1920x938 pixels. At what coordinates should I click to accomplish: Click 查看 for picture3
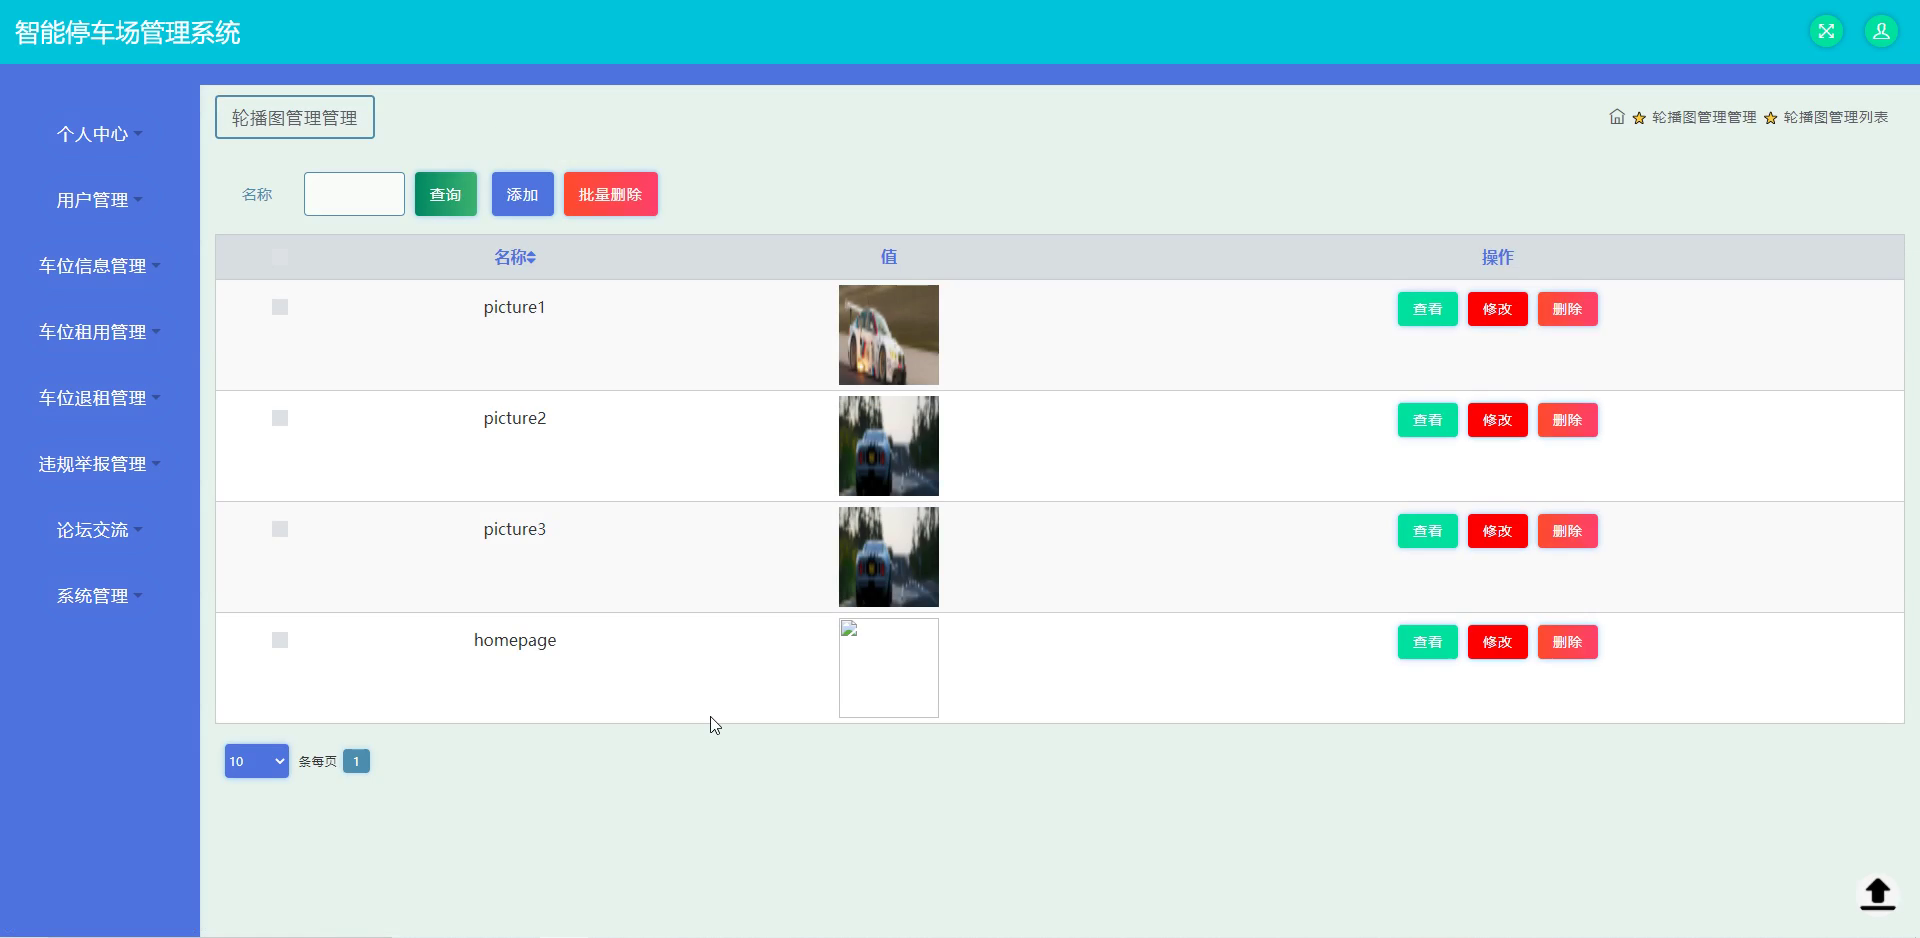[1428, 531]
